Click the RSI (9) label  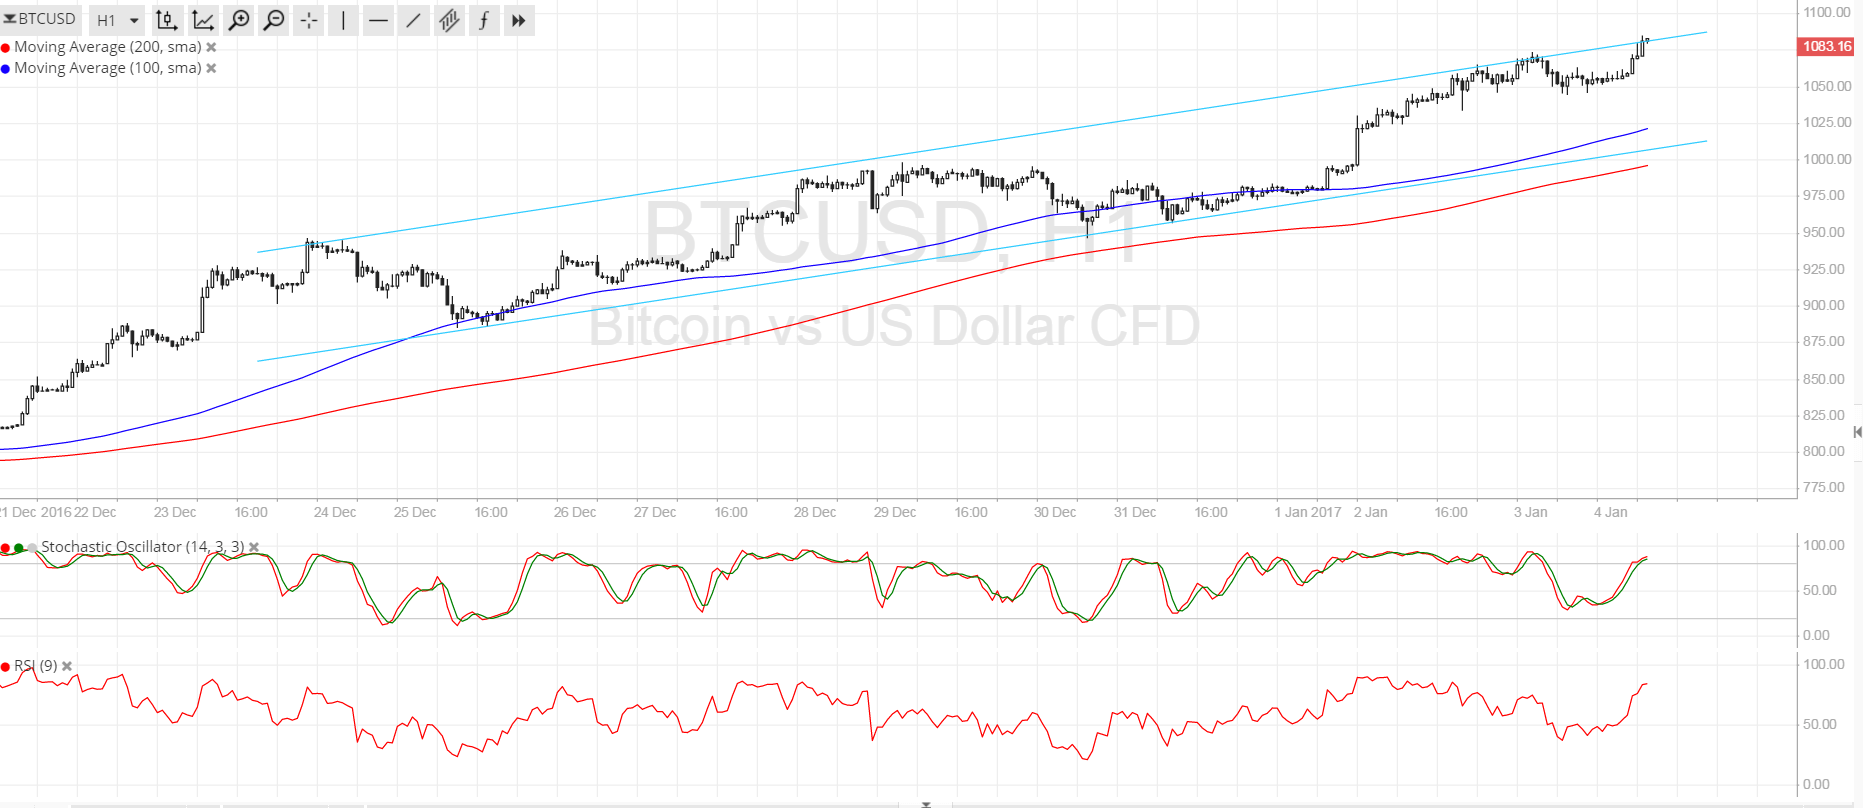coord(36,666)
